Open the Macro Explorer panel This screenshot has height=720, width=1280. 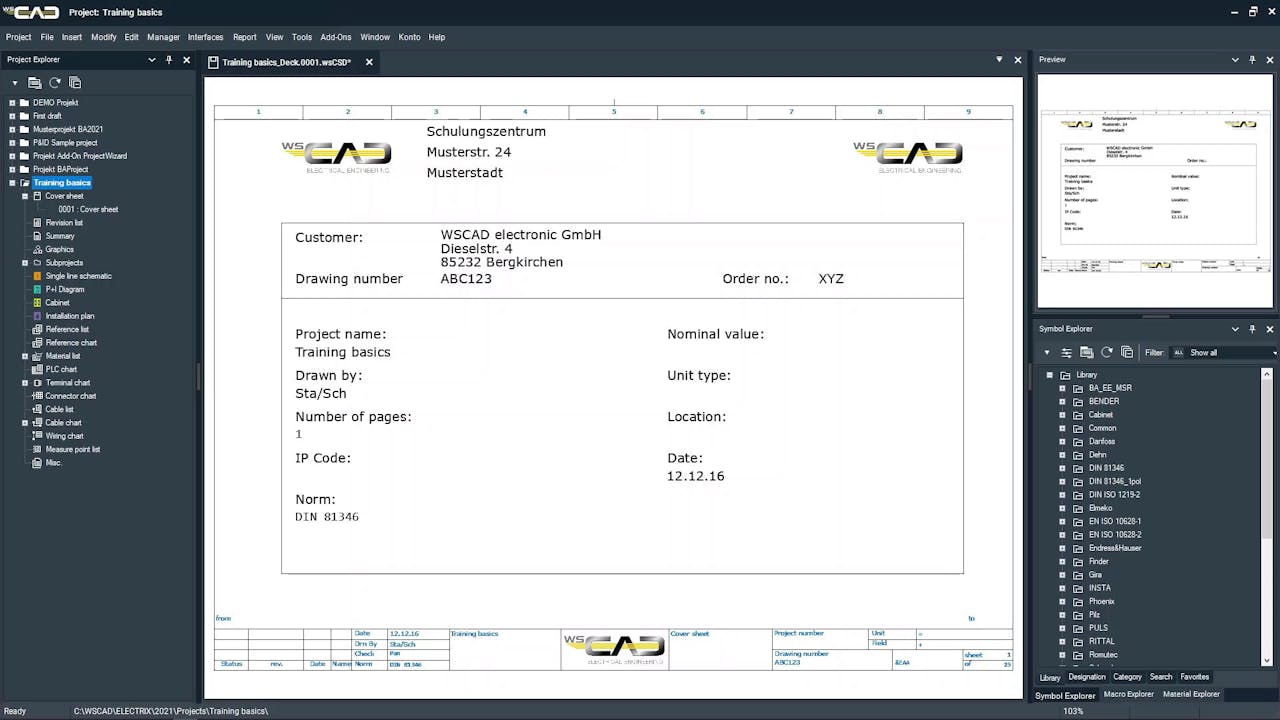tap(1128, 694)
